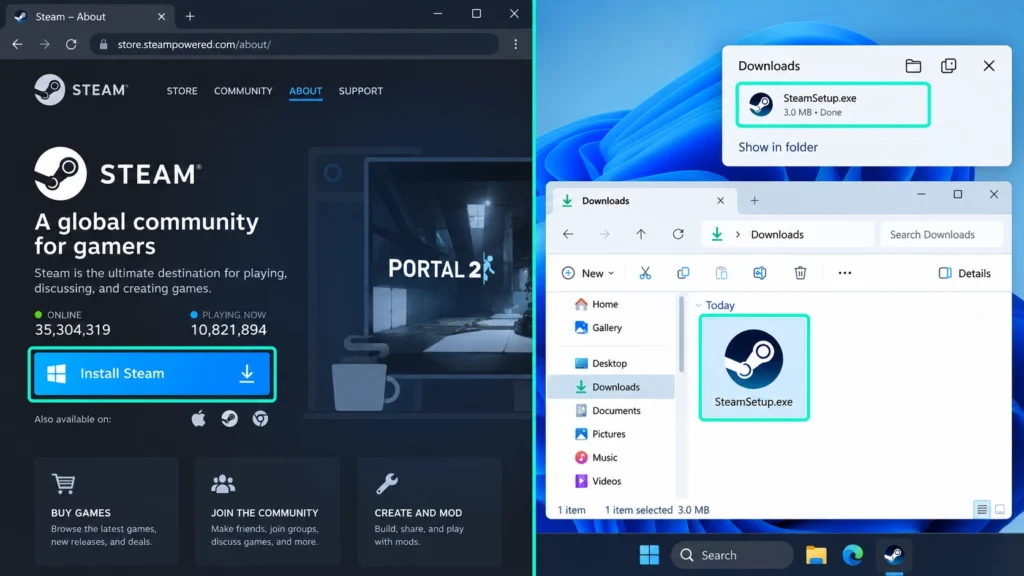Click the Apple macOS availability icon
Screen dimensions: 1024x576
(199, 419)
